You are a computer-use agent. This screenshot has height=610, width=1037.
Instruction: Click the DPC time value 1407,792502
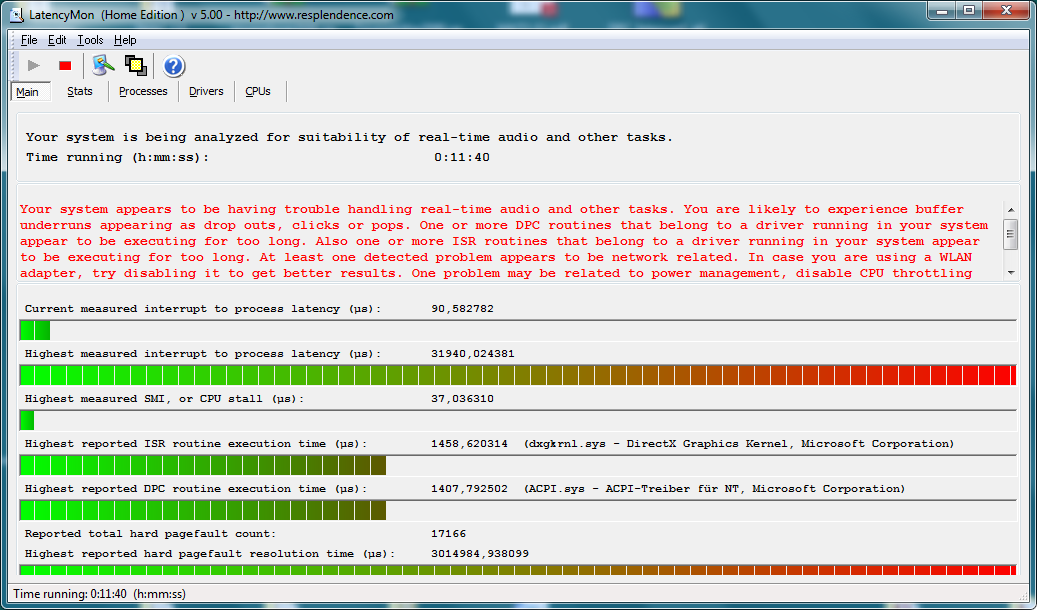point(469,489)
